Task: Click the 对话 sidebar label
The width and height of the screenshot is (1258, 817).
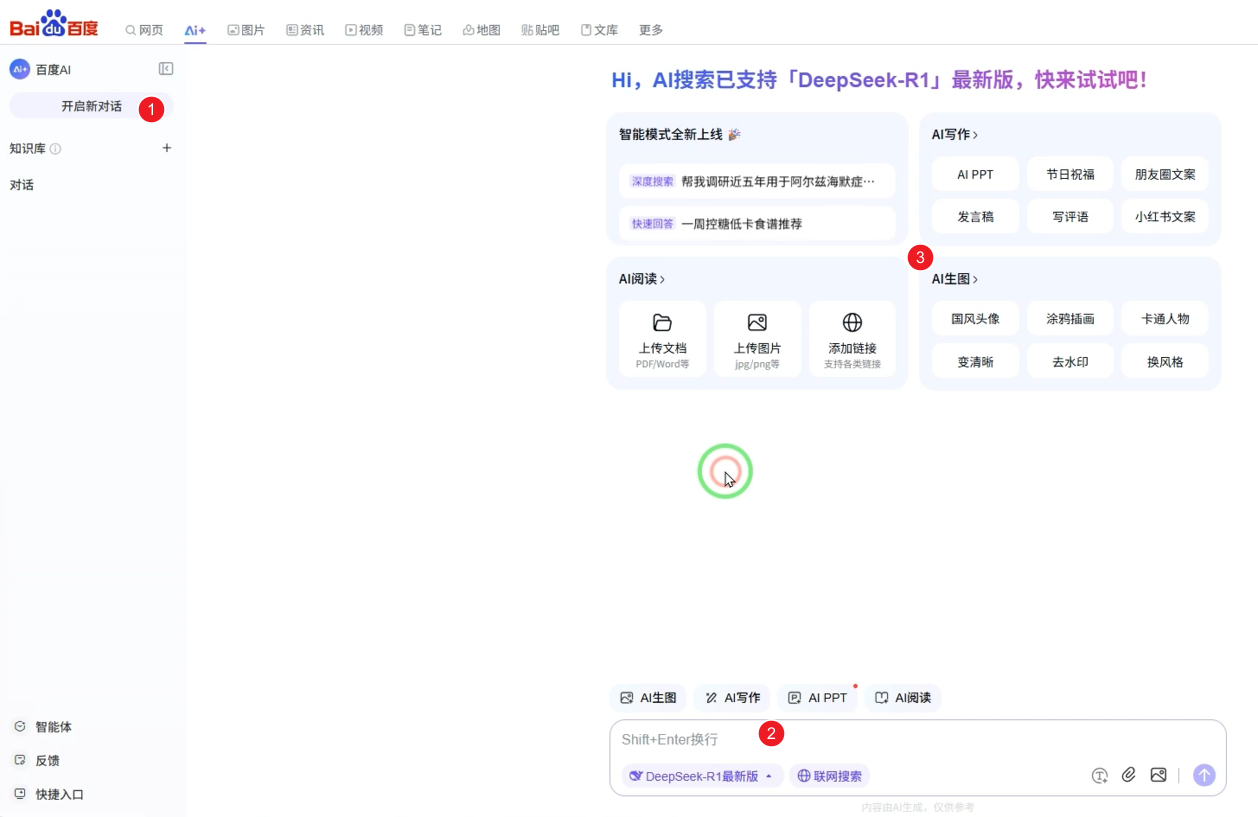Action: click(x=22, y=185)
